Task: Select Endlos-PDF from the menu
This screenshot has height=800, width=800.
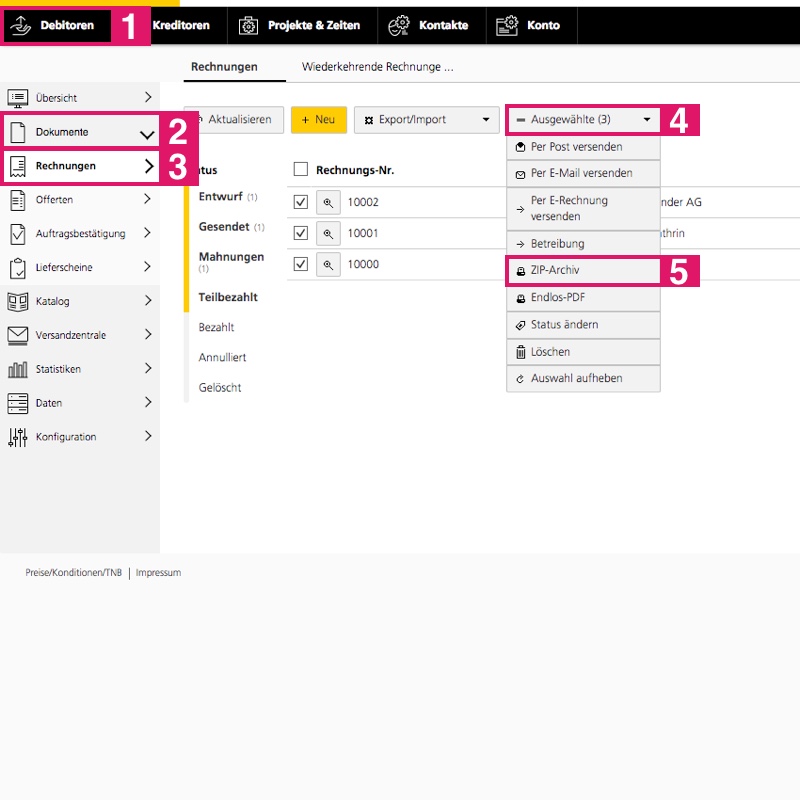Action: point(583,298)
